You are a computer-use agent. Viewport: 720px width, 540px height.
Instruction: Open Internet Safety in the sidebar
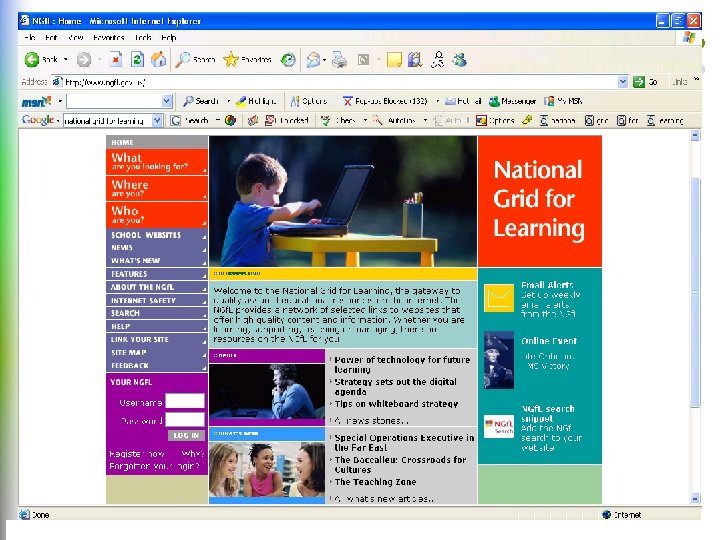[x=157, y=300]
